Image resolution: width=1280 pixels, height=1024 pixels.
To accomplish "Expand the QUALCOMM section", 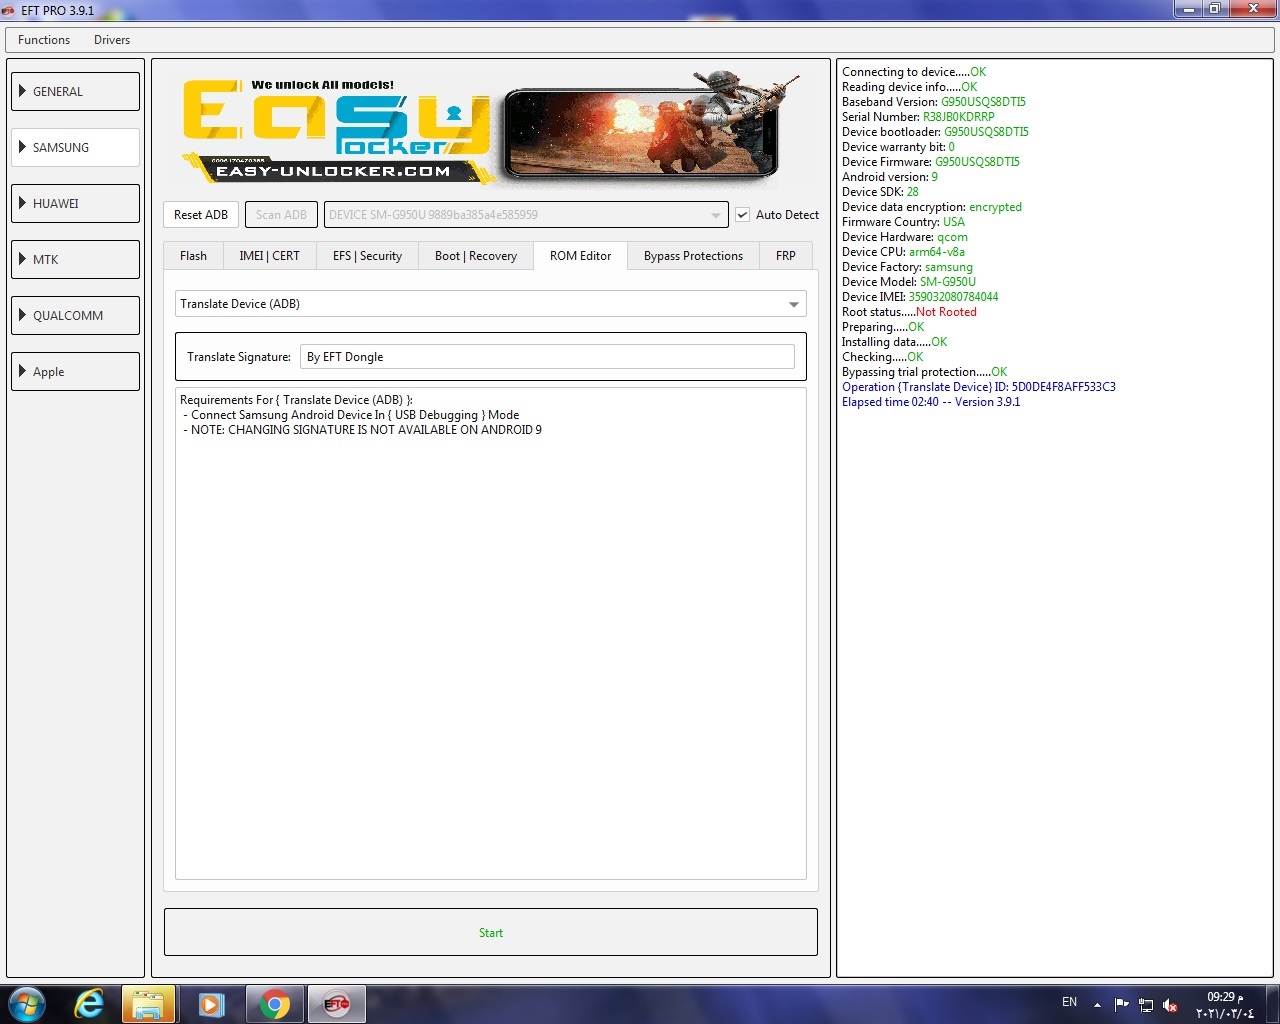I will (x=75, y=315).
